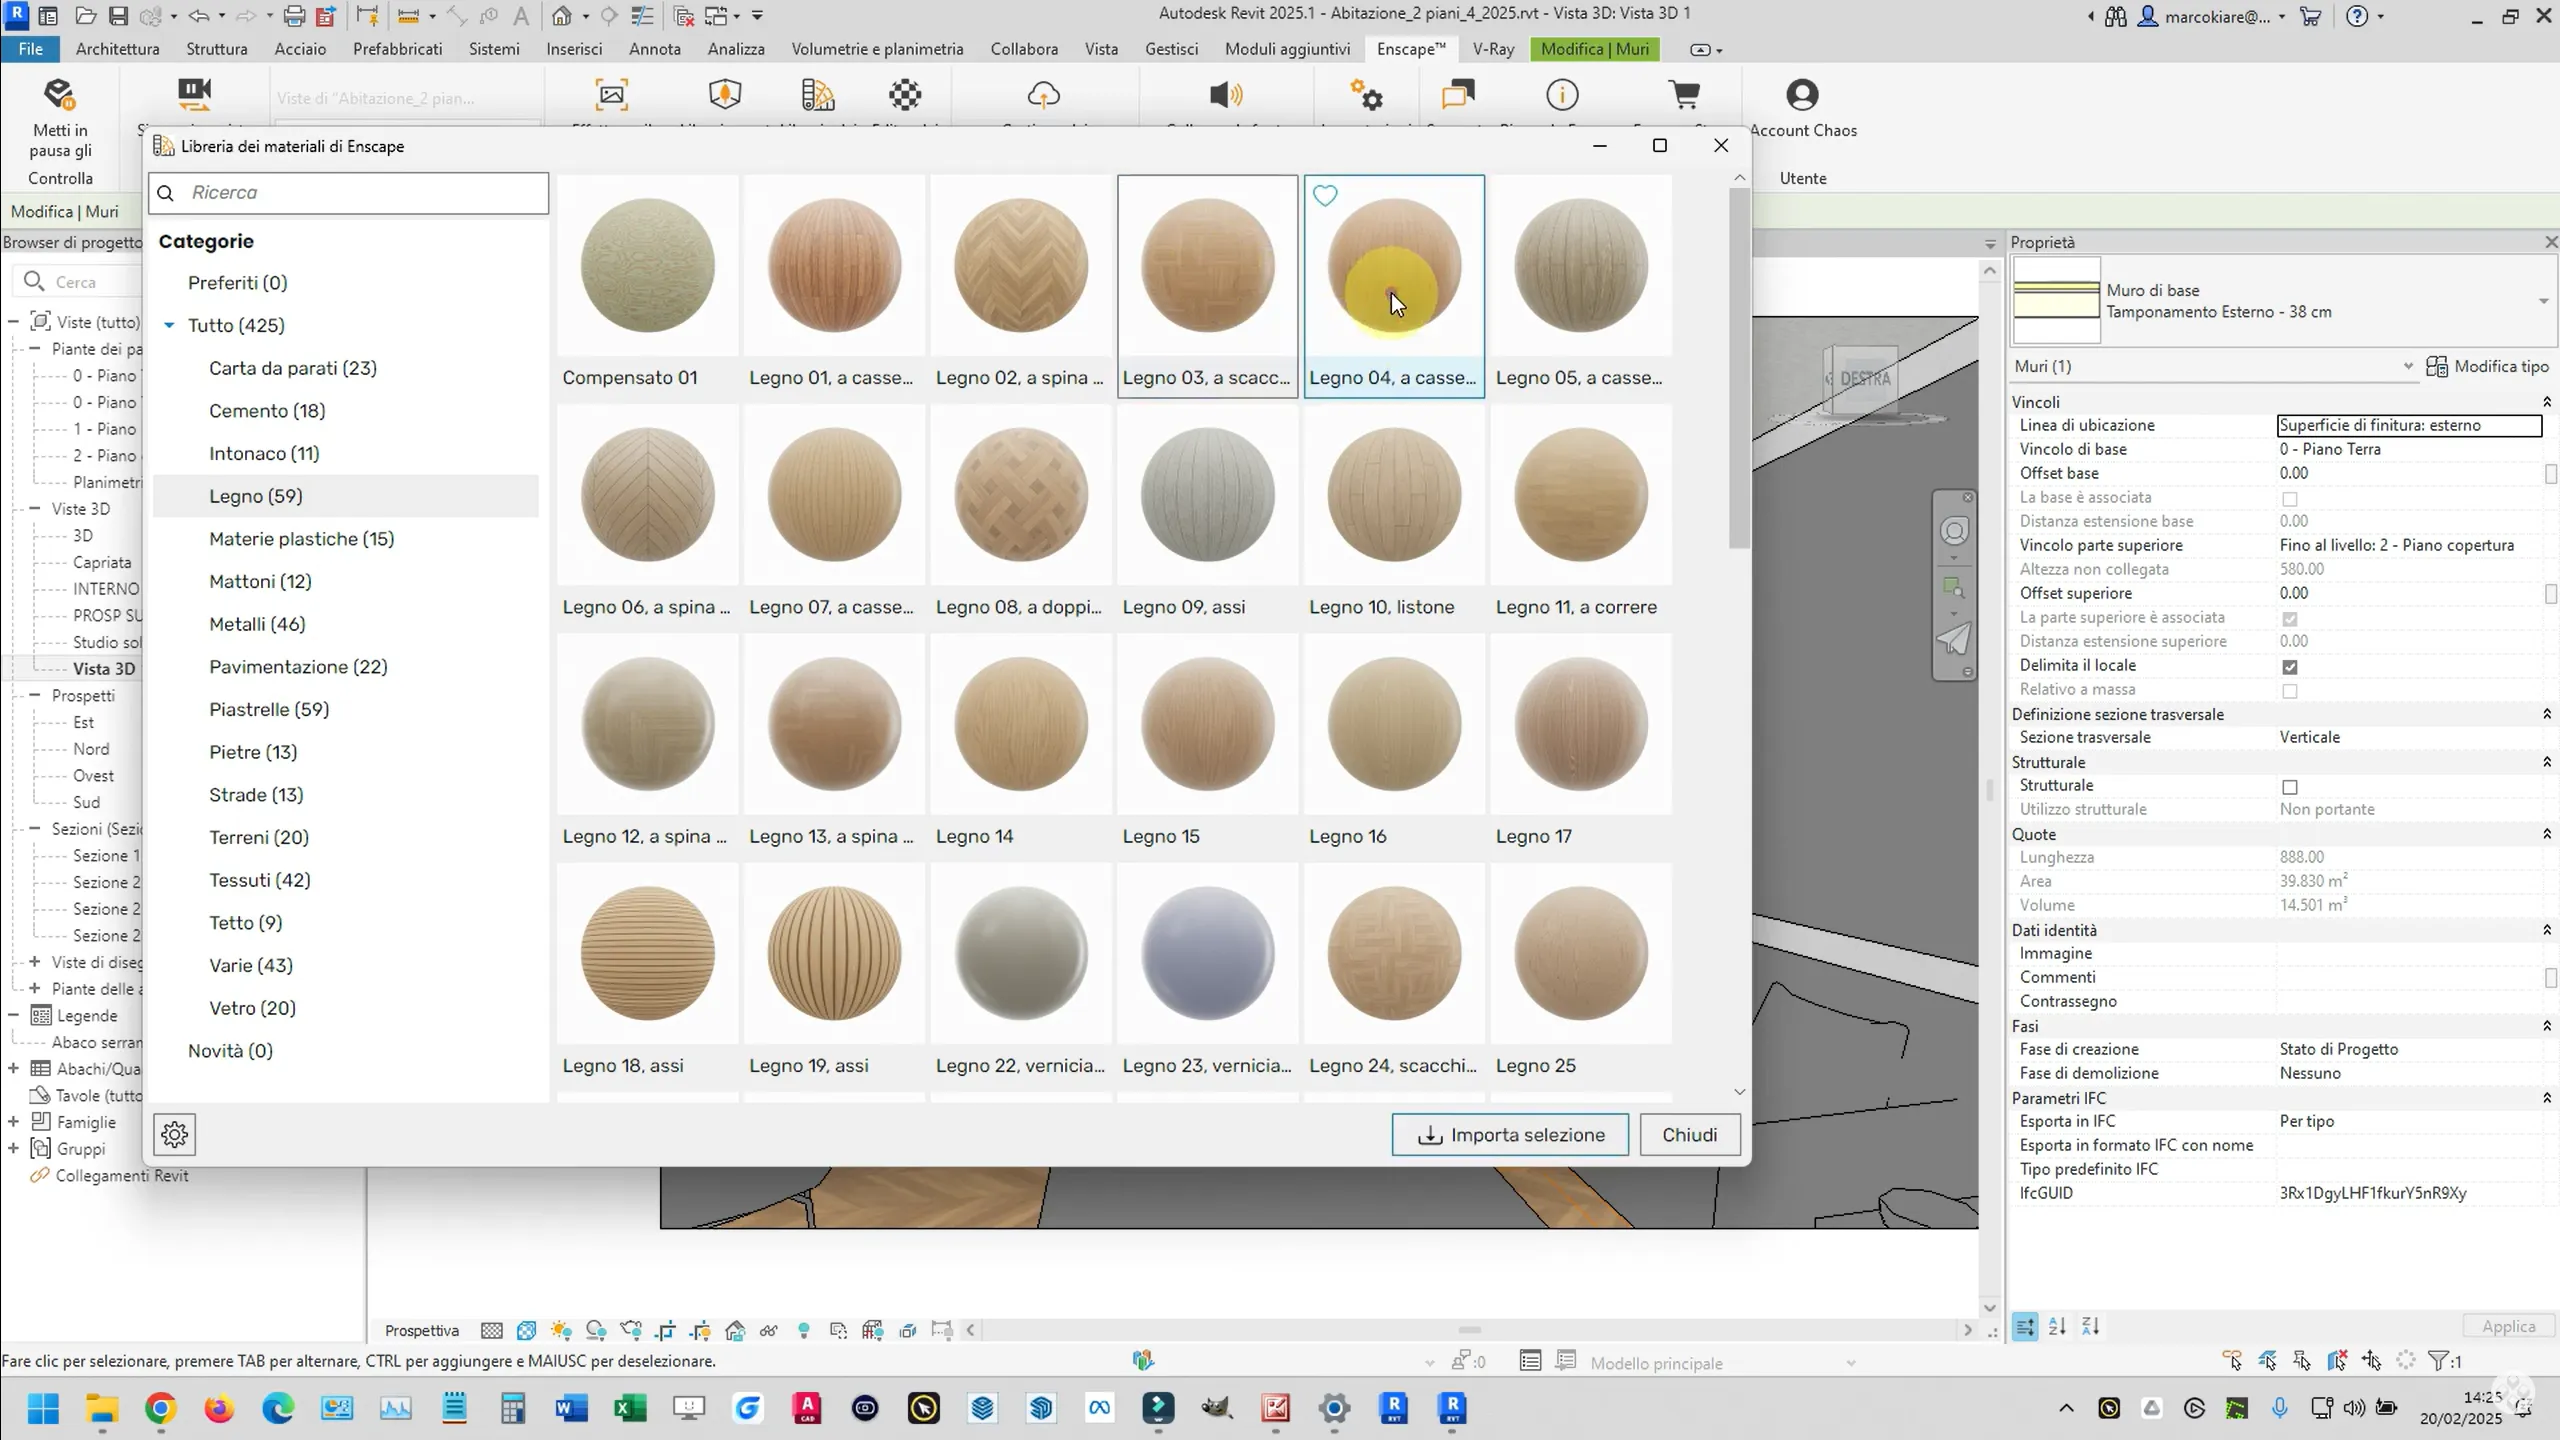Viewport: 2560px width, 1440px height.
Task: Open the Account Chaos user icon
Action: click(x=1802, y=95)
